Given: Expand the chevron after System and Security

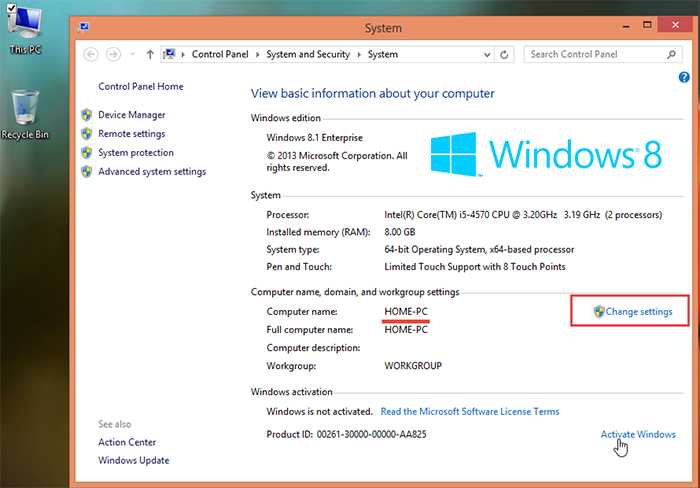Looking at the screenshot, I should 358,54.
